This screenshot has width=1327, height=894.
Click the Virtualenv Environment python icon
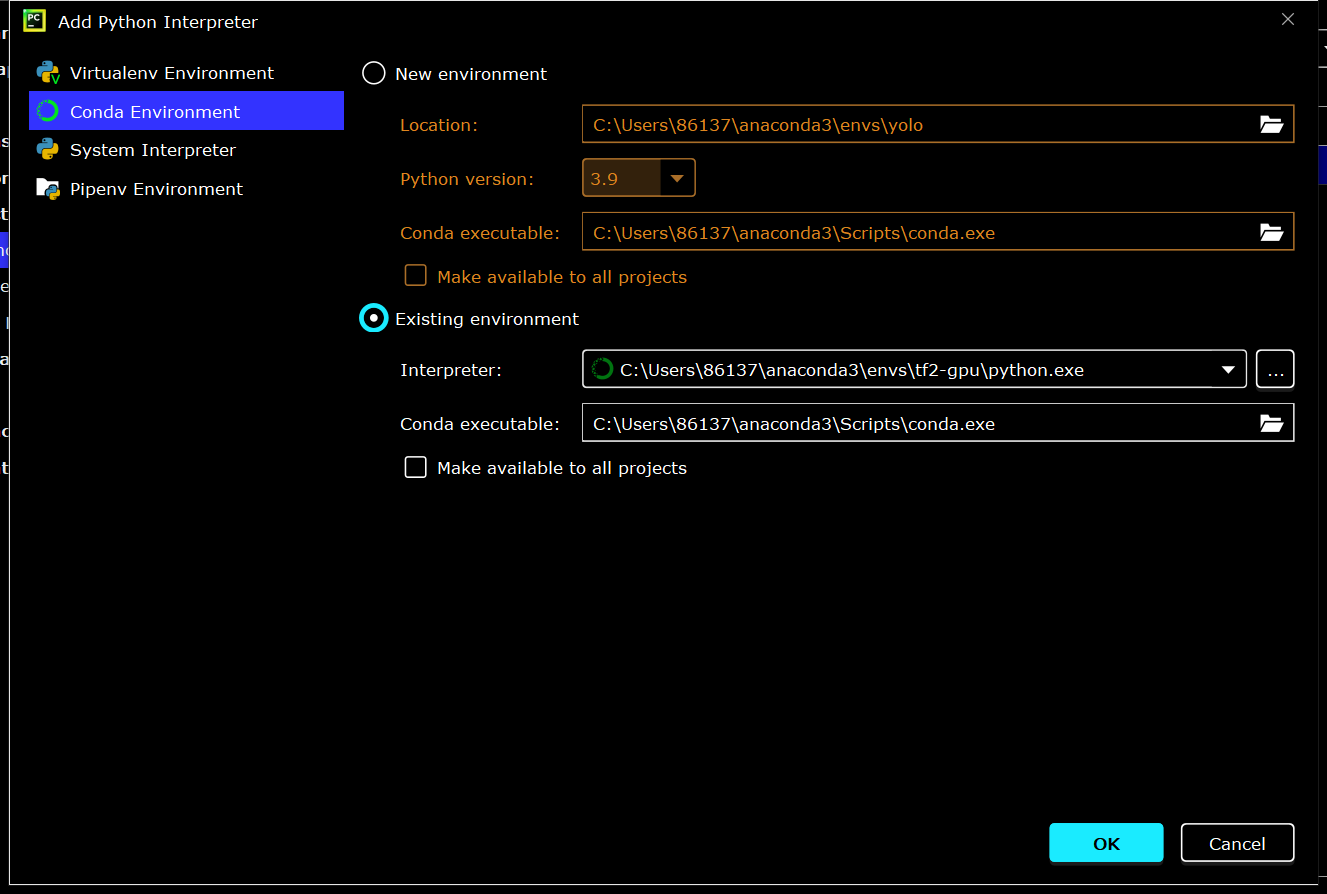[x=48, y=73]
